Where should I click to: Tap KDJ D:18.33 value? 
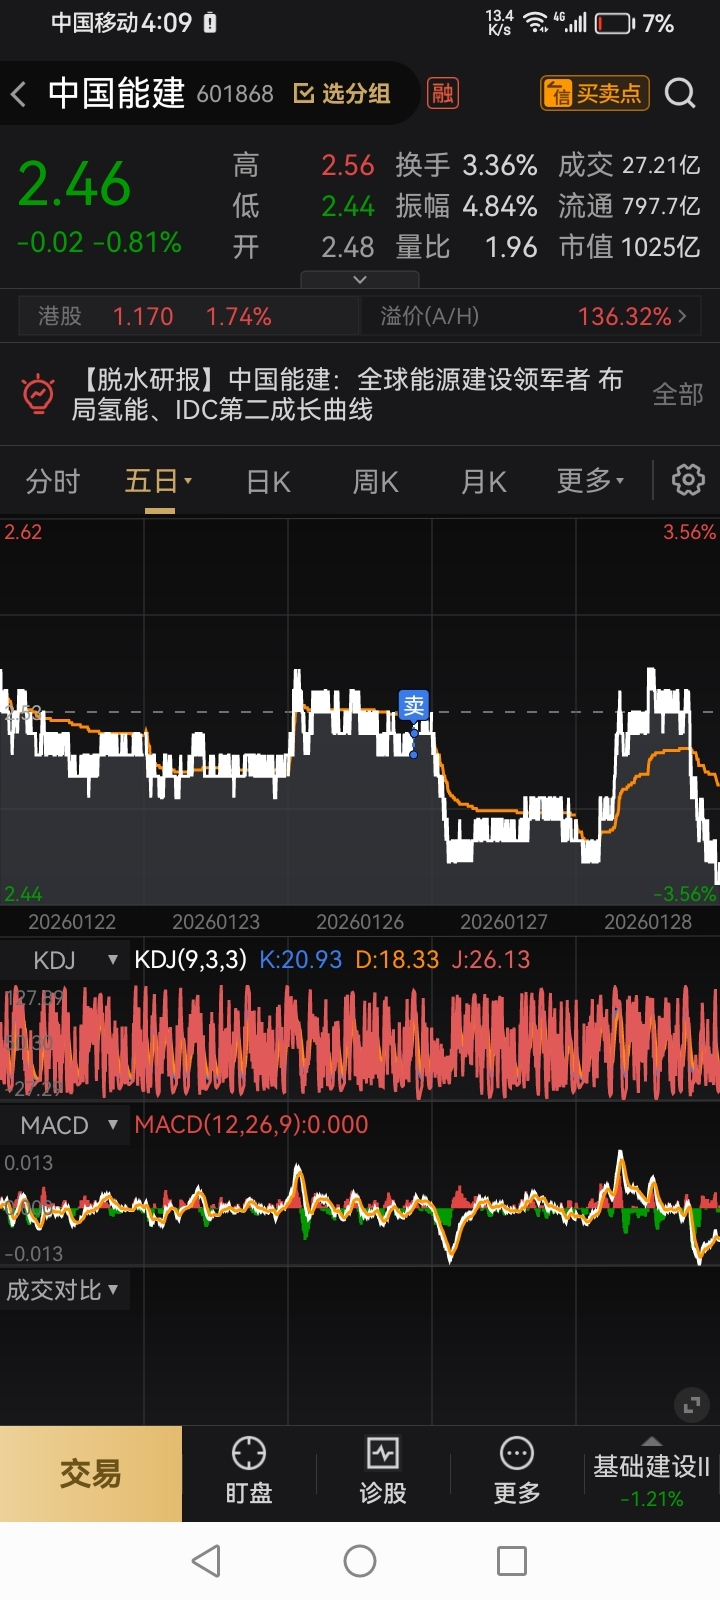[x=397, y=960]
